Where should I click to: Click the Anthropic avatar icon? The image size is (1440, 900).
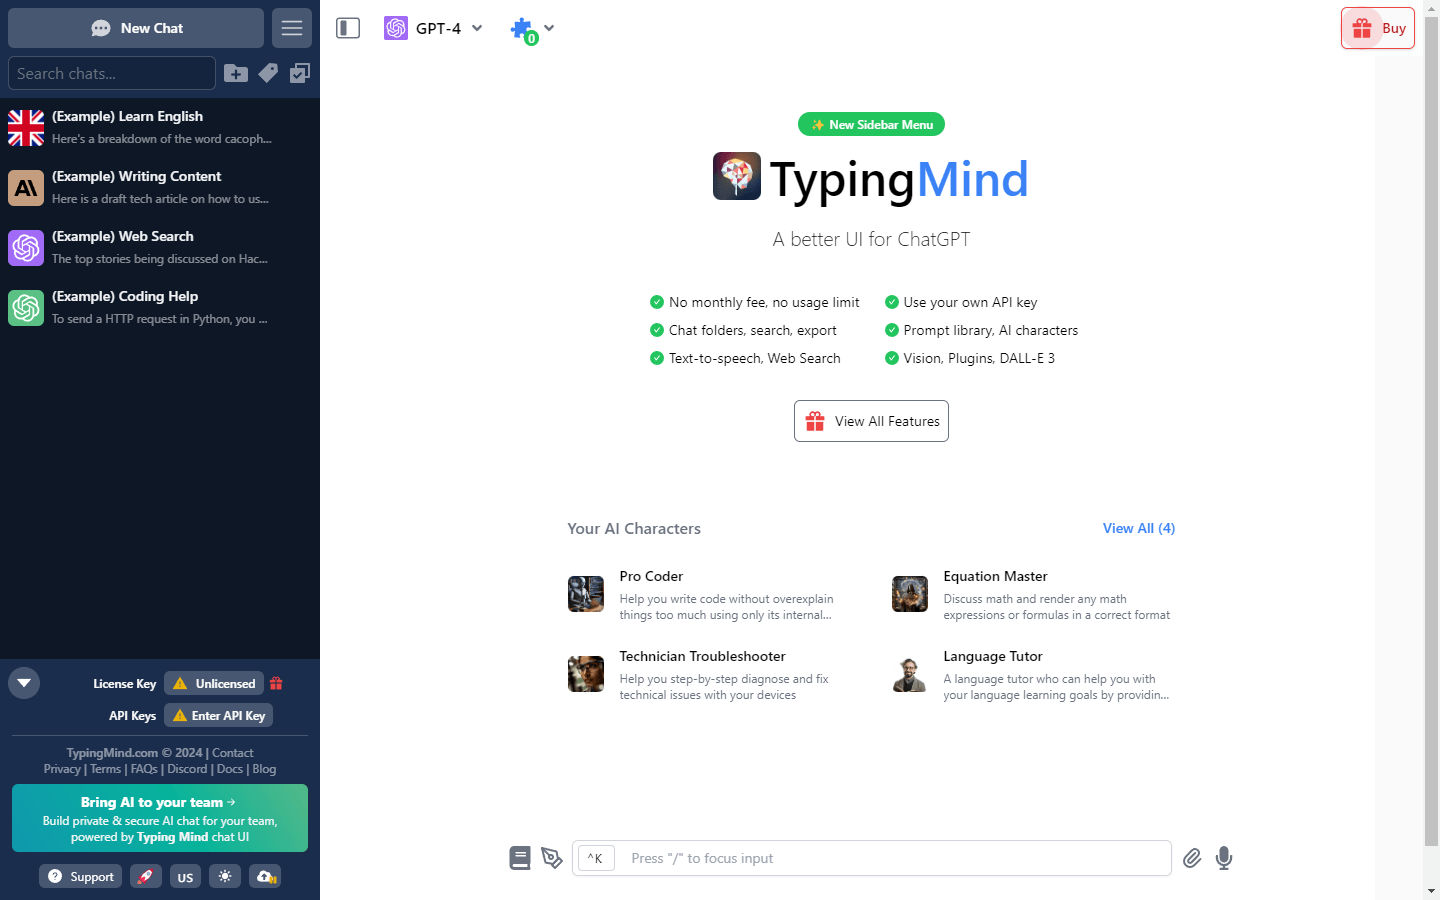[x=26, y=188]
